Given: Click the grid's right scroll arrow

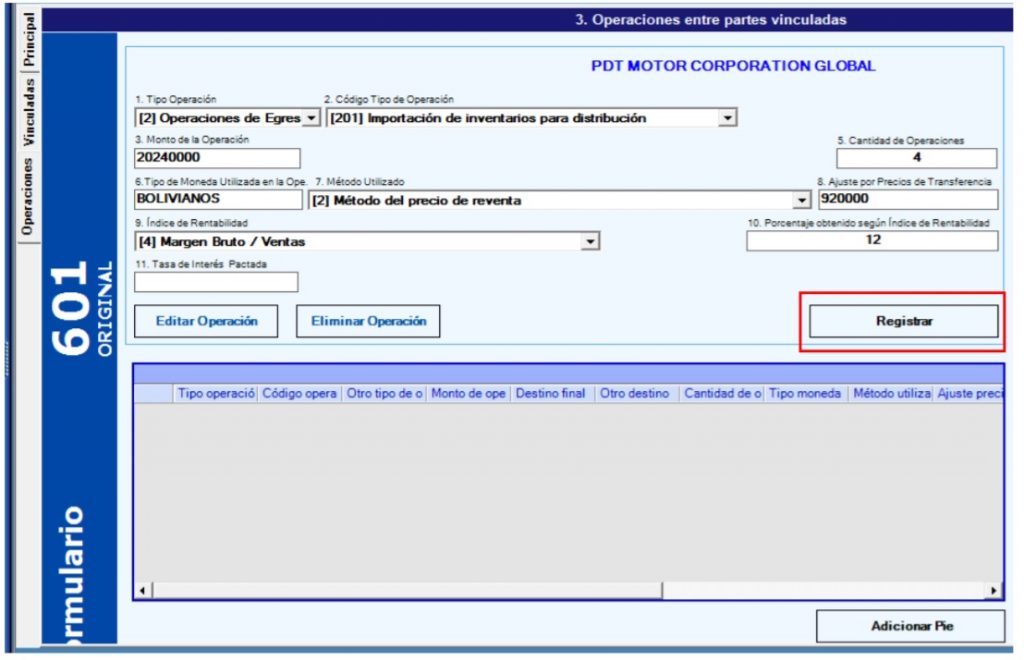Looking at the screenshot, I should click(993, 591).
